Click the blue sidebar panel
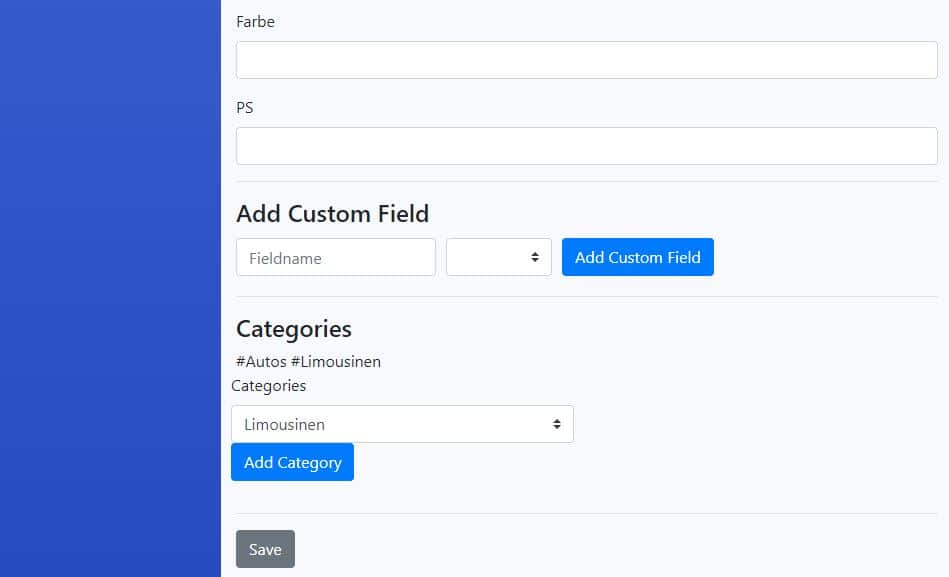Viewport: 949px width, 577px height. tap(110, 288)
